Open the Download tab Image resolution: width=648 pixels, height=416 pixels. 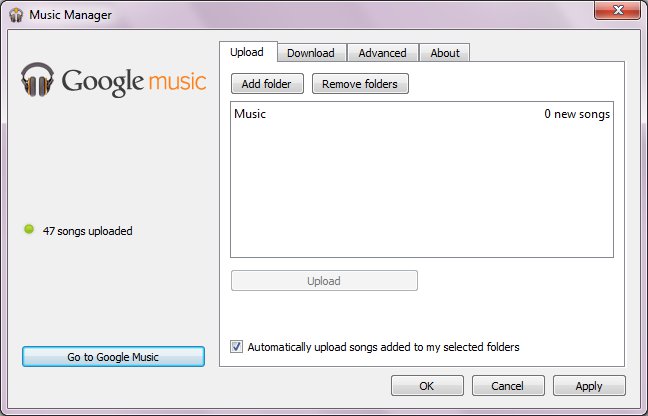[x=311, y=53]
